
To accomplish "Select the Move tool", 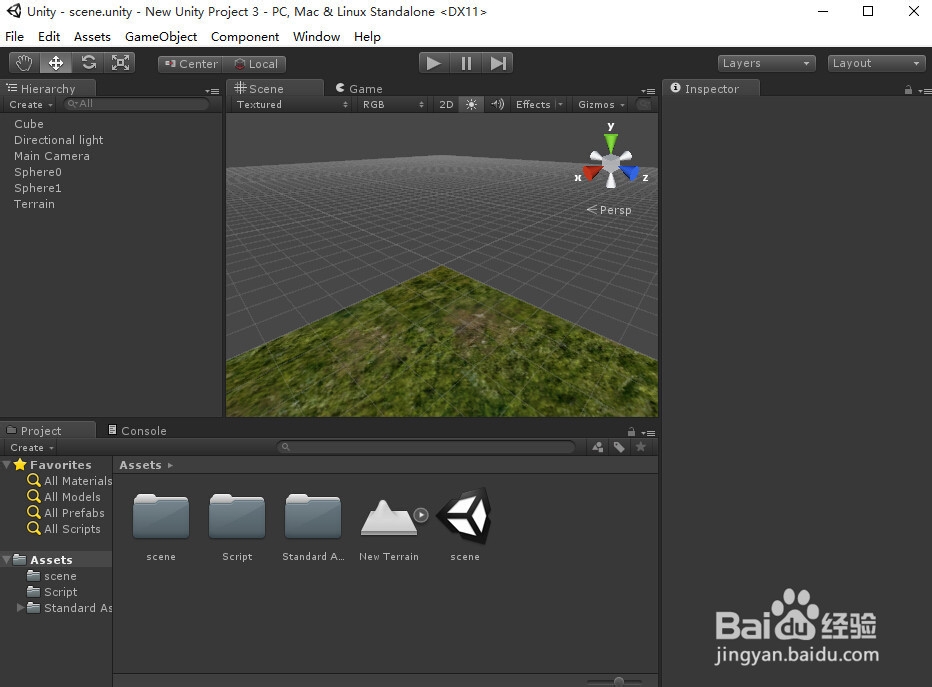I will [56, 63].
